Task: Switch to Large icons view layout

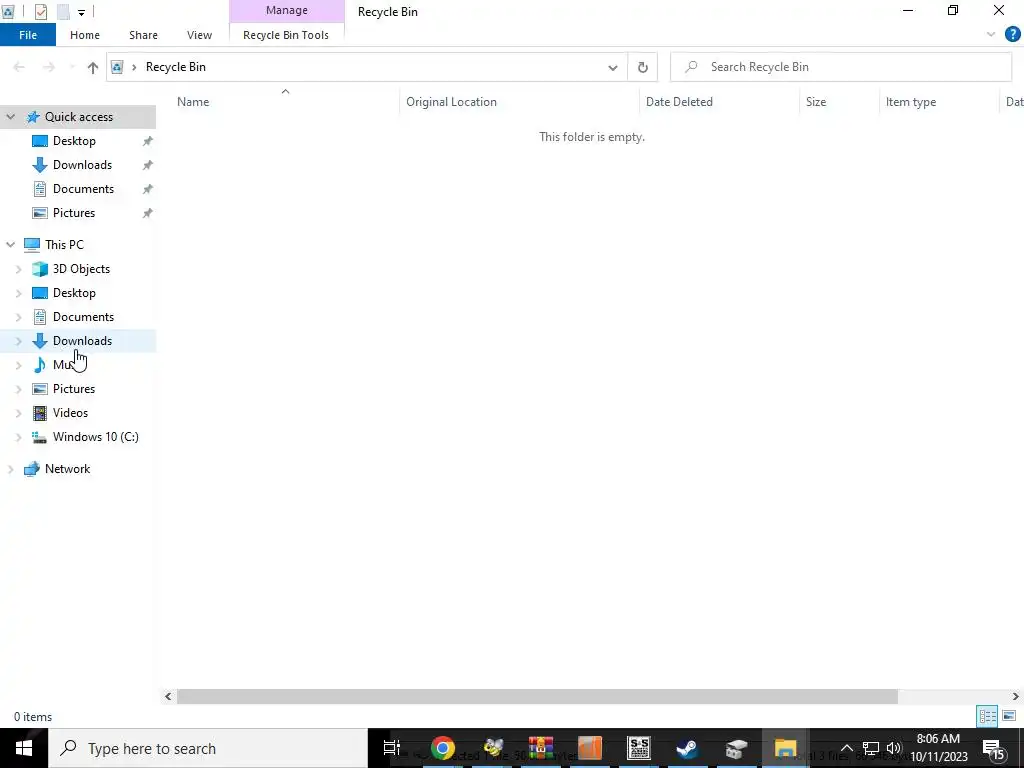Action: 1009,716
